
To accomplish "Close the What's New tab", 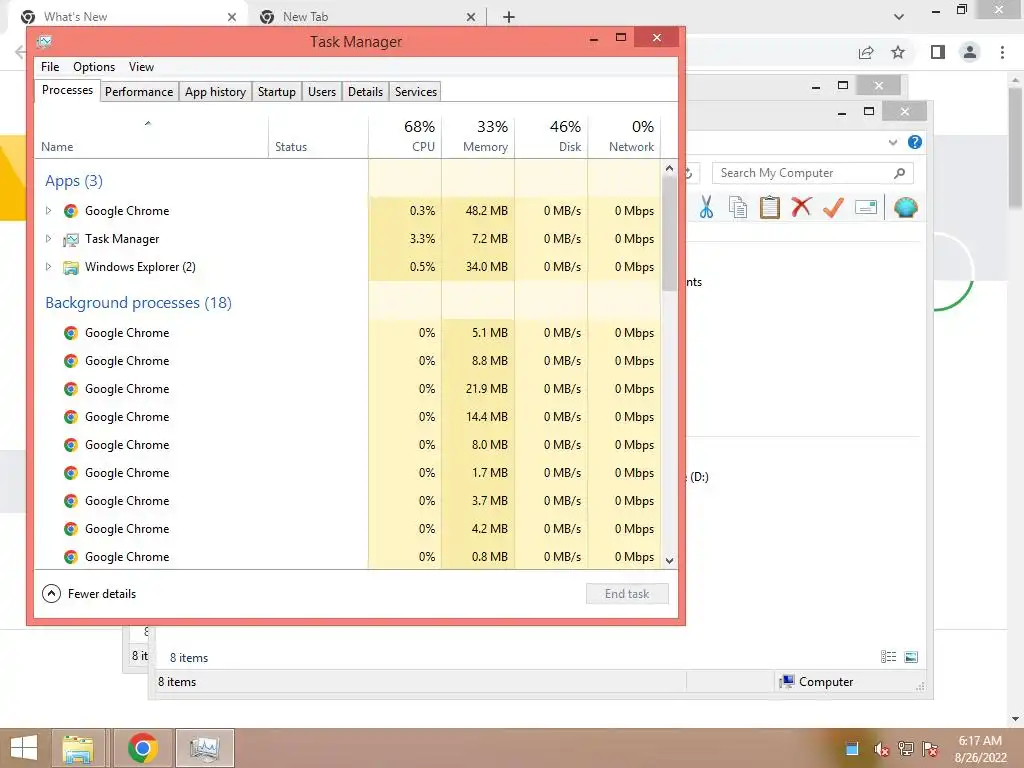I will [x=232, y=17].
